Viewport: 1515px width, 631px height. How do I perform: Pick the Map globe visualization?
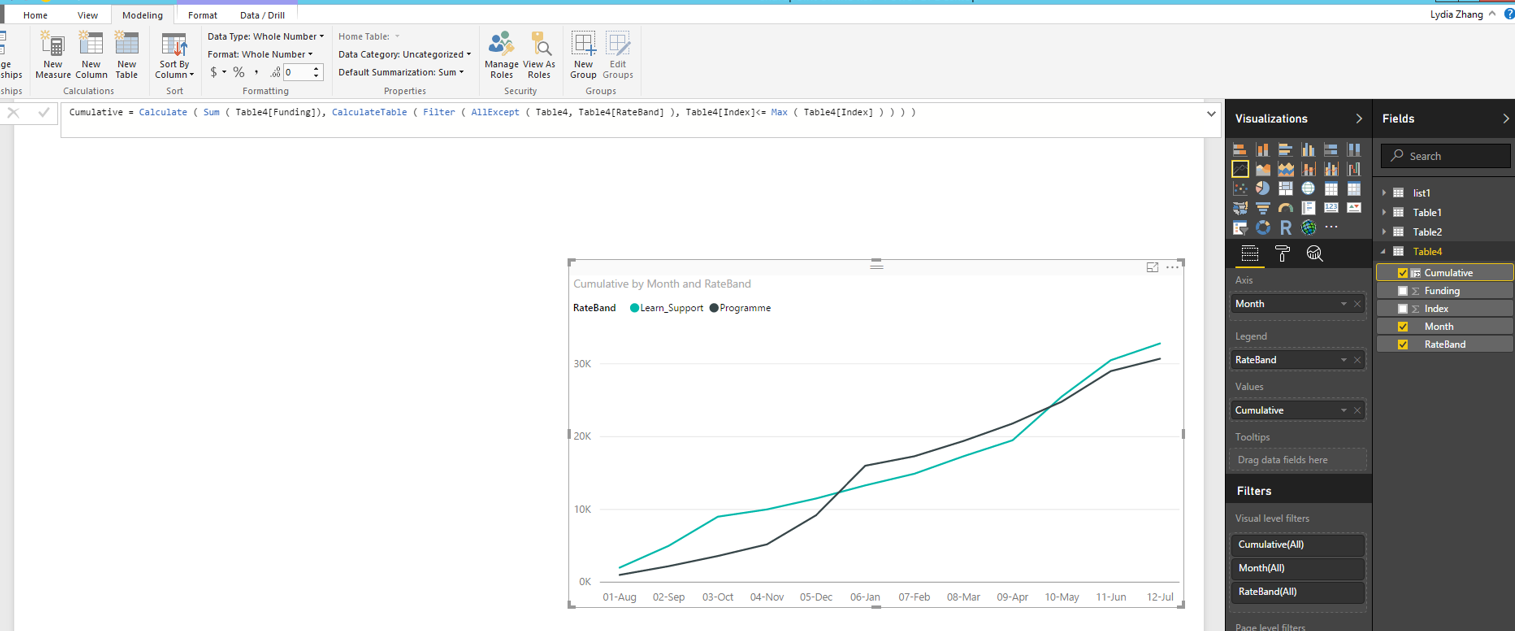click(x=1308, y=188)
